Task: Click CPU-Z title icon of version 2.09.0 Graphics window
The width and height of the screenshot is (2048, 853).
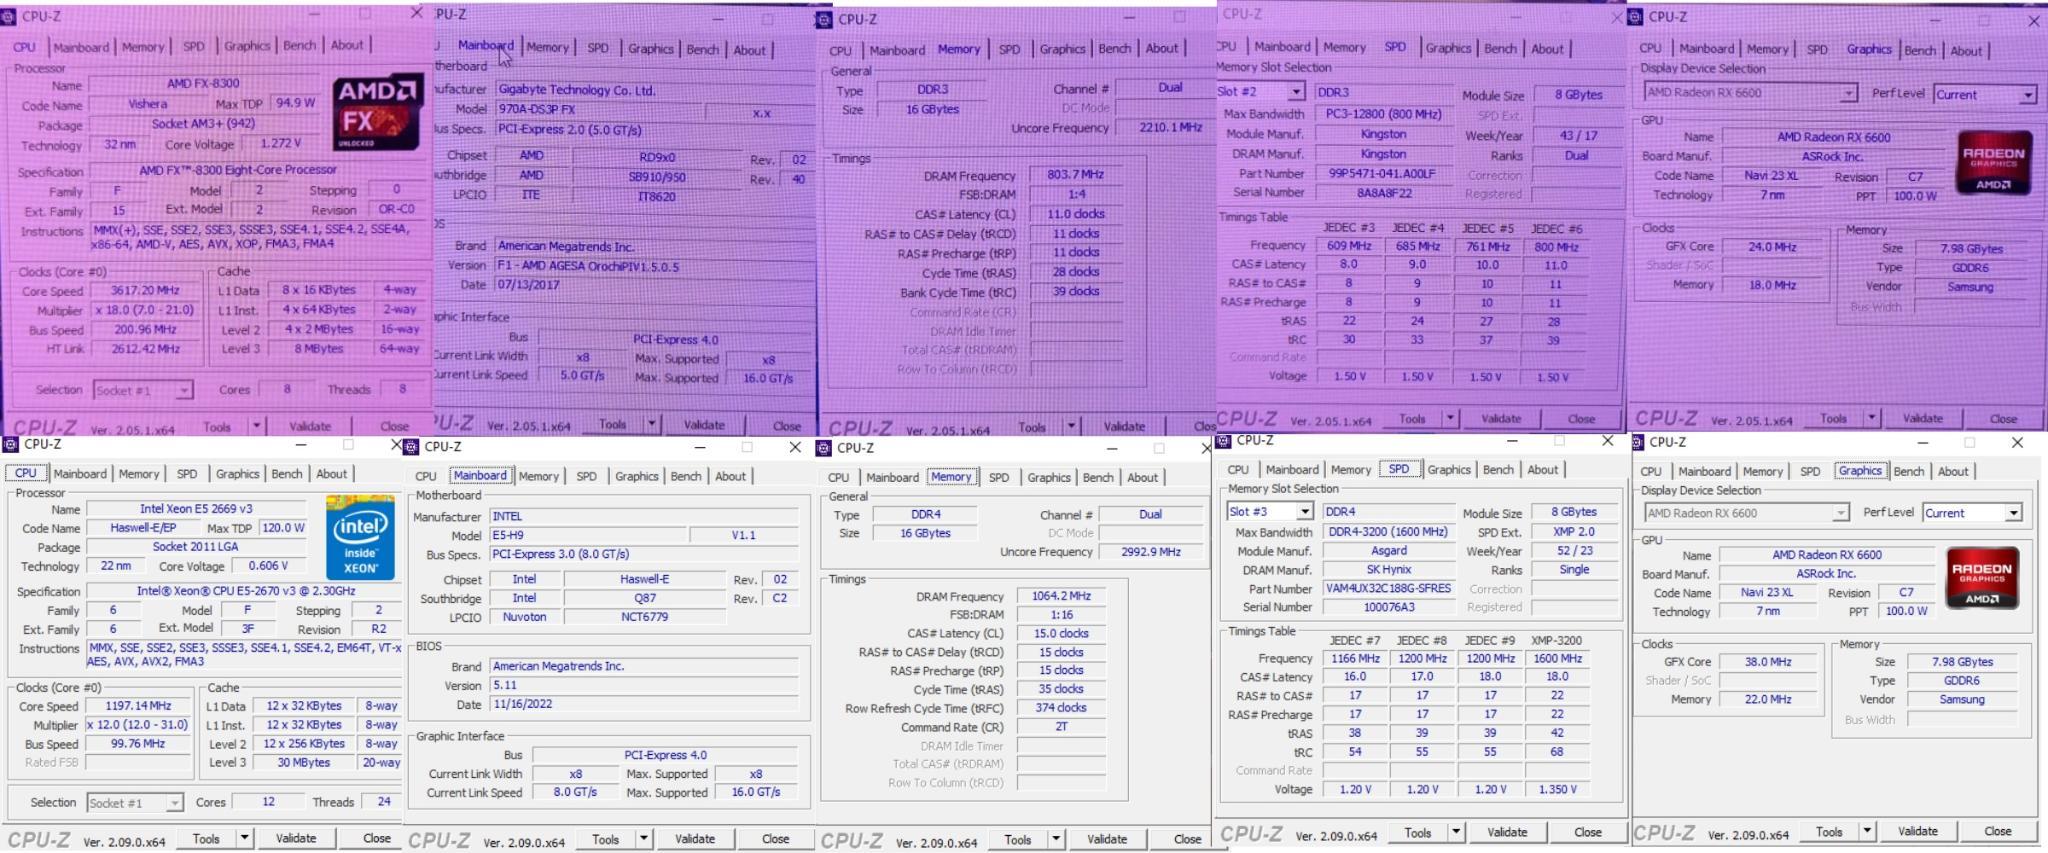Action: (x=1637, y=442)
